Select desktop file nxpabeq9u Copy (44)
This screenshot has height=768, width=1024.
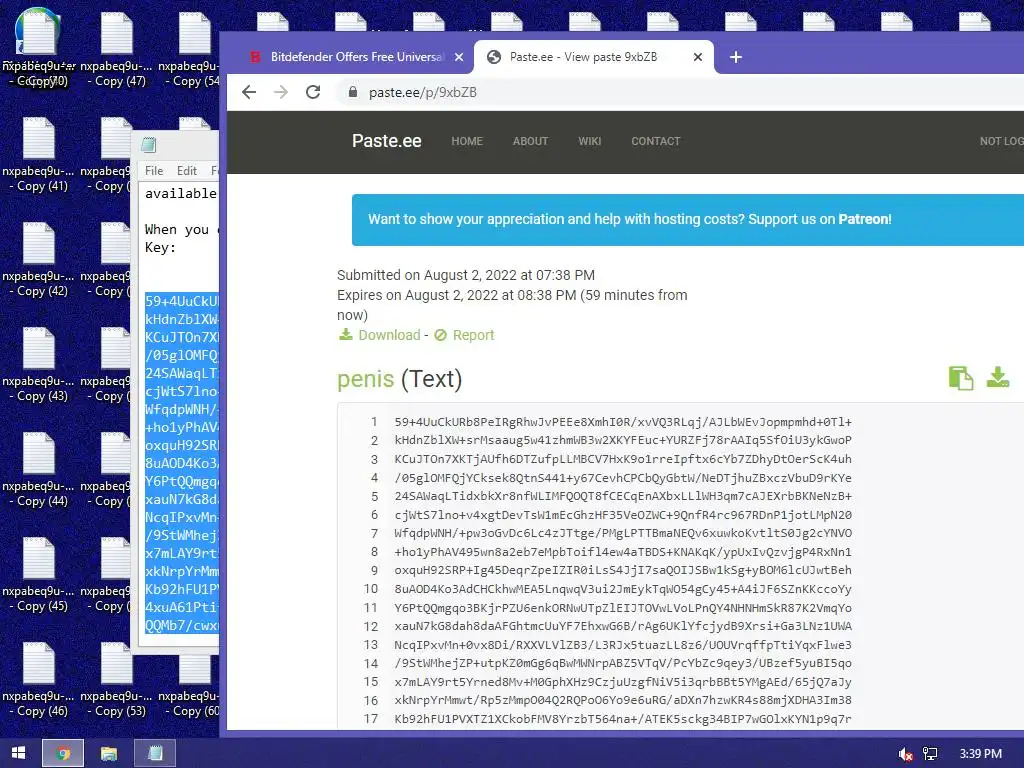(39, 470)
